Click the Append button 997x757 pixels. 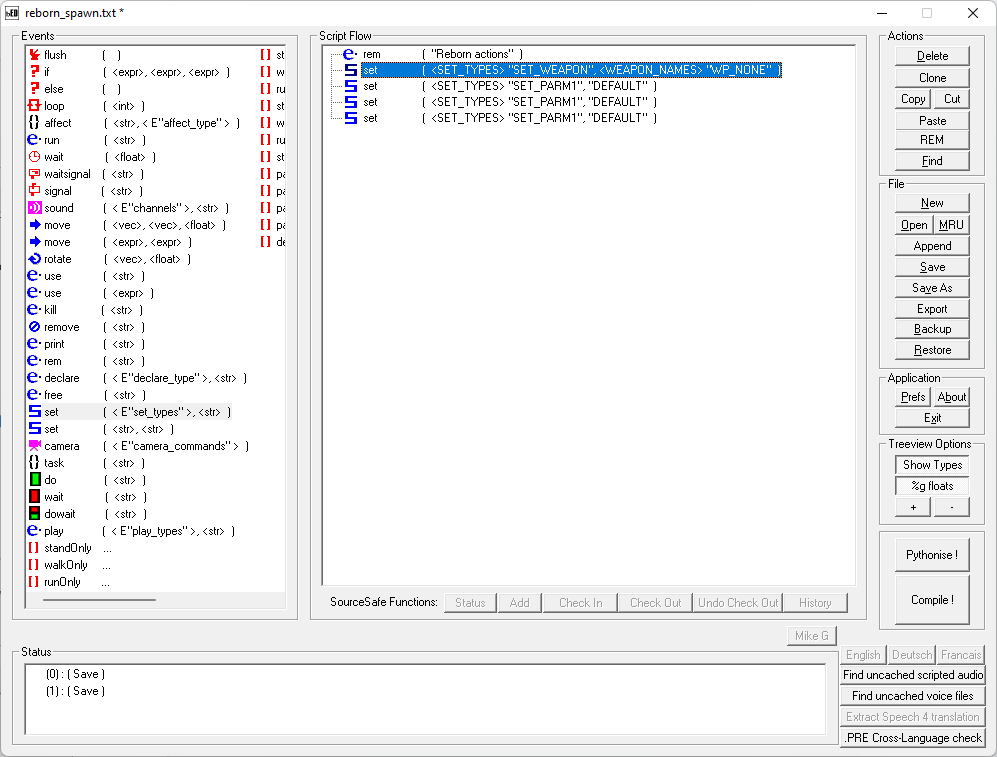[x=932, y=246]
